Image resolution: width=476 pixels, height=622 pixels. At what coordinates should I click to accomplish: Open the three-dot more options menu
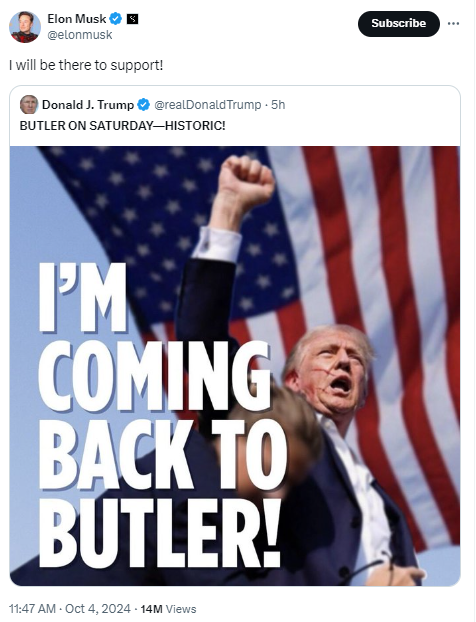(x=453, y=24)
